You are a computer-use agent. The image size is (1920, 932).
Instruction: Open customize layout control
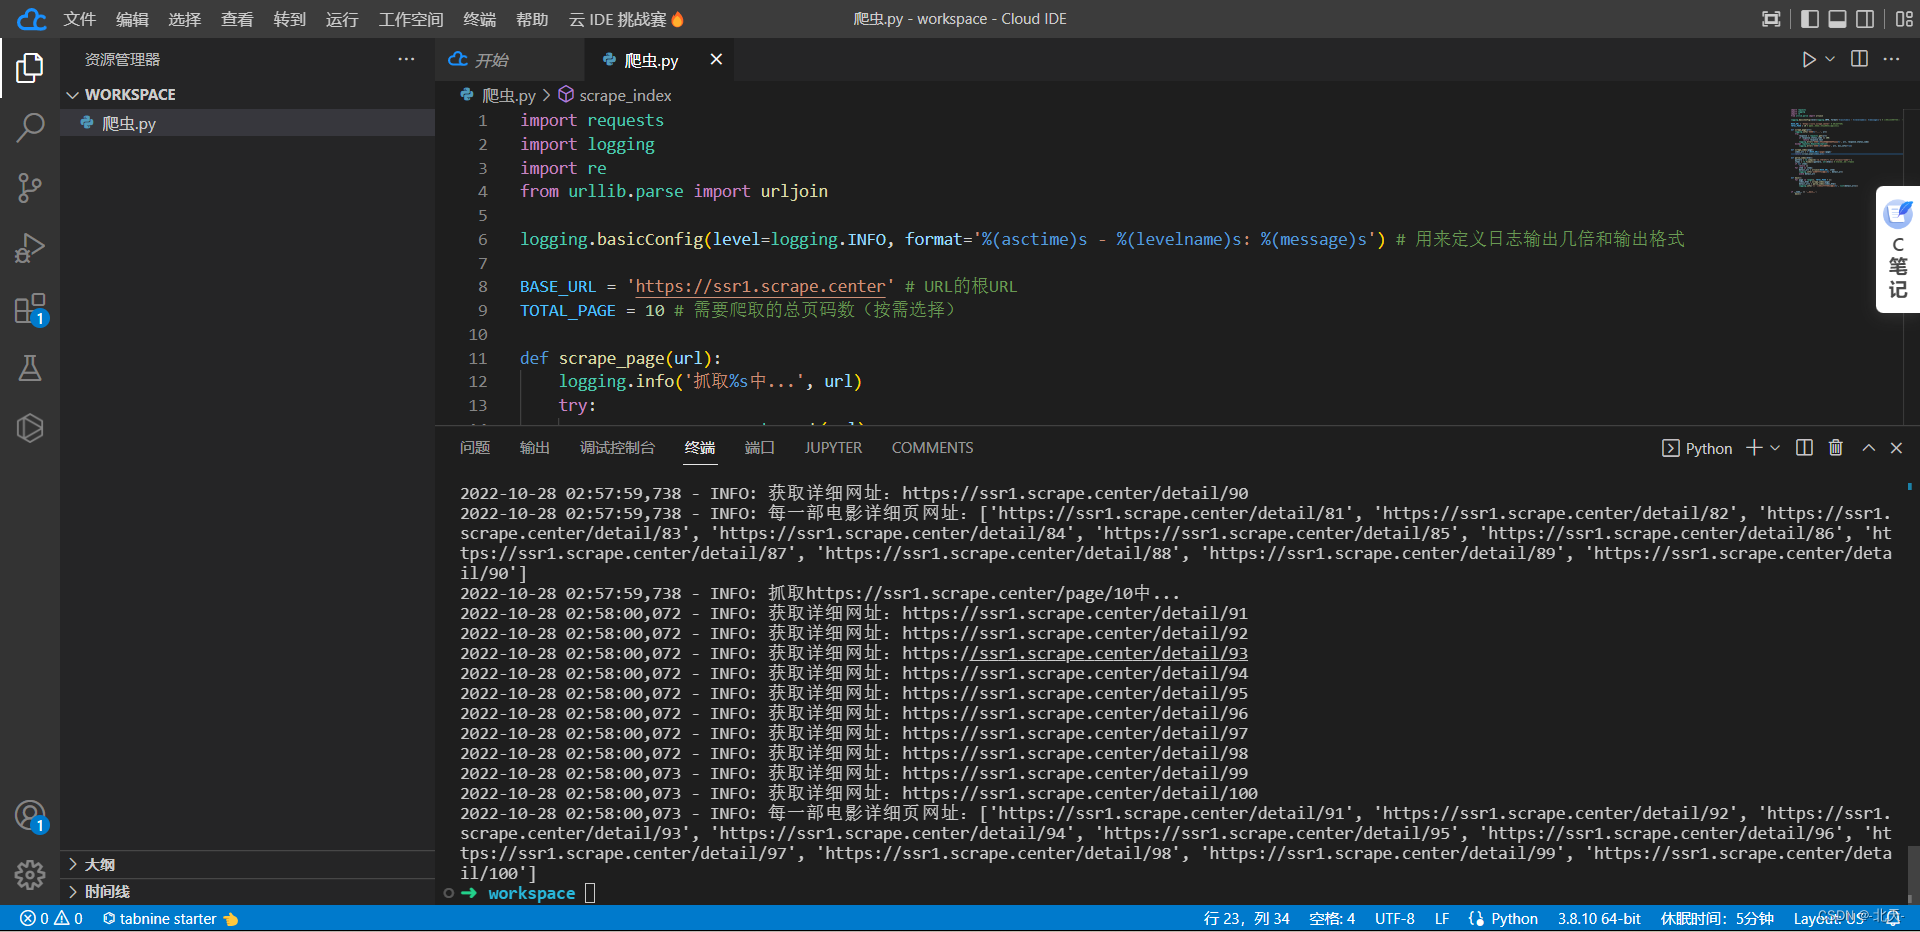[x=1904, y=19]
